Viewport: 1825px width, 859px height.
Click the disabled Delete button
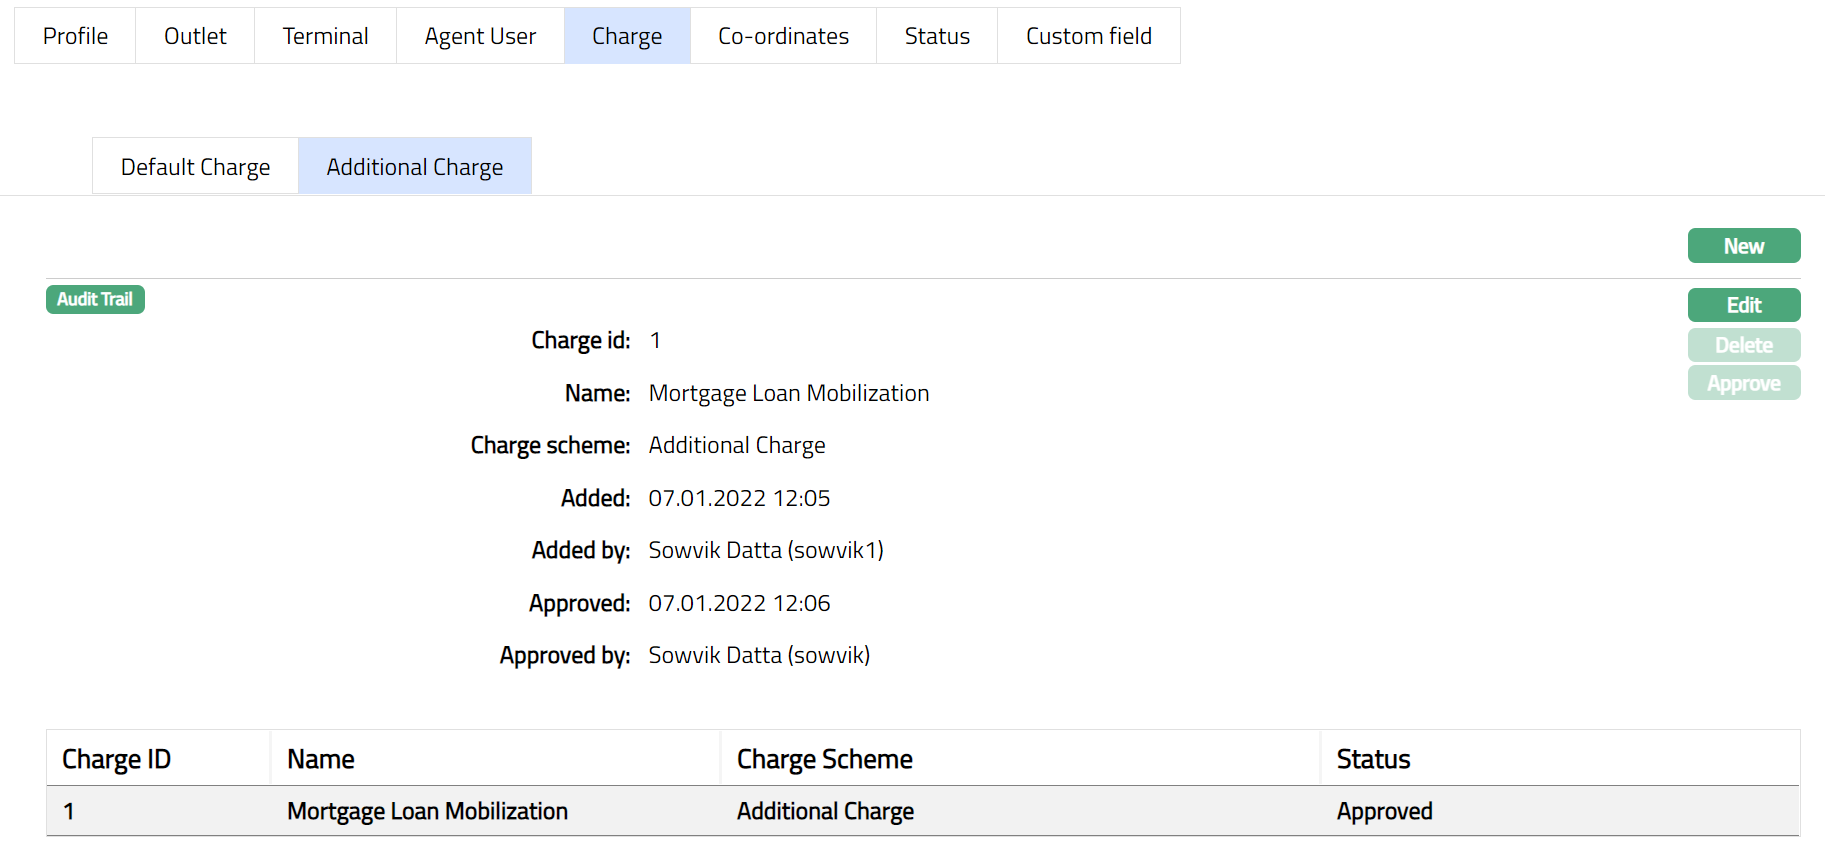tap(1743, 345)
